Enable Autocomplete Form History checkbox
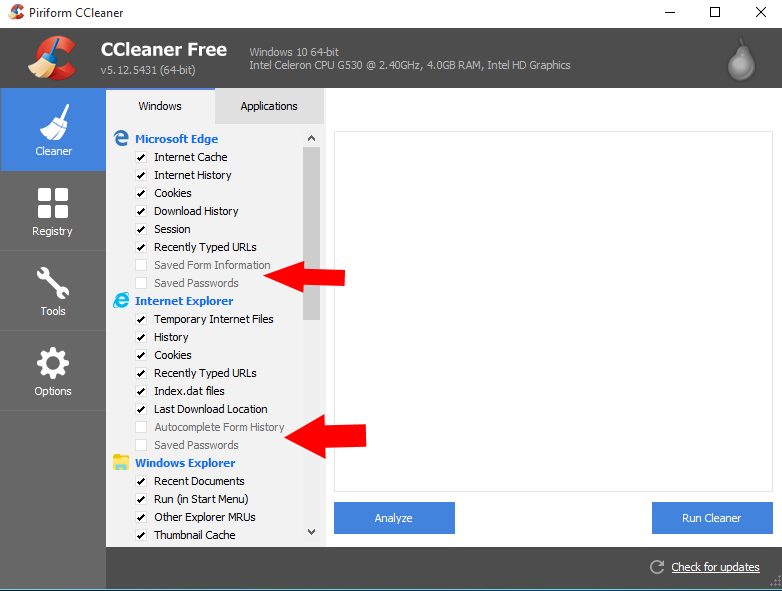 [x=141, y=428]
